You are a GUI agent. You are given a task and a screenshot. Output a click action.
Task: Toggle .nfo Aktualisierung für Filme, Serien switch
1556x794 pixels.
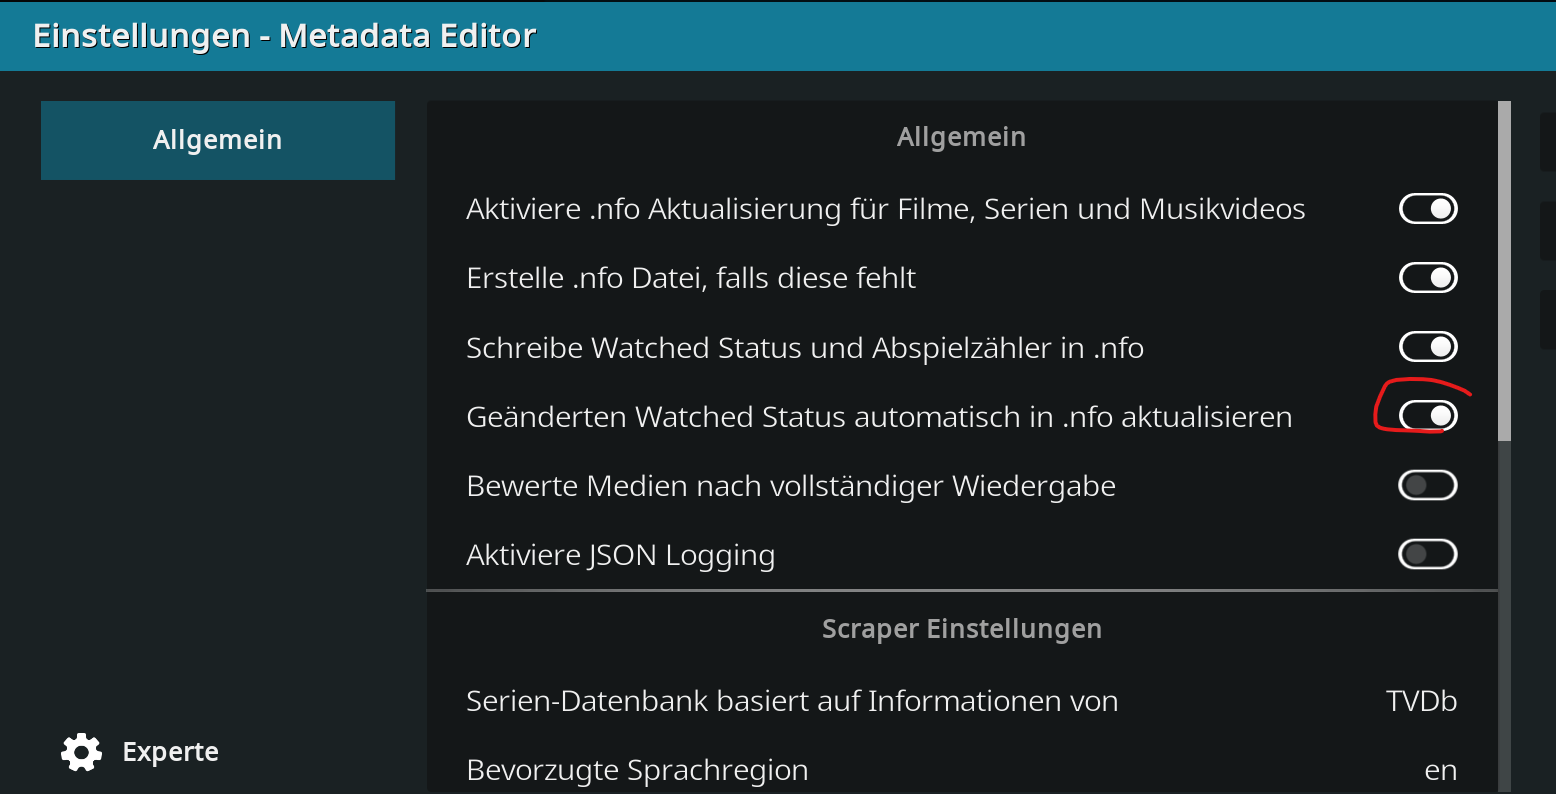pyautogui.click(x=1427, y=209)
